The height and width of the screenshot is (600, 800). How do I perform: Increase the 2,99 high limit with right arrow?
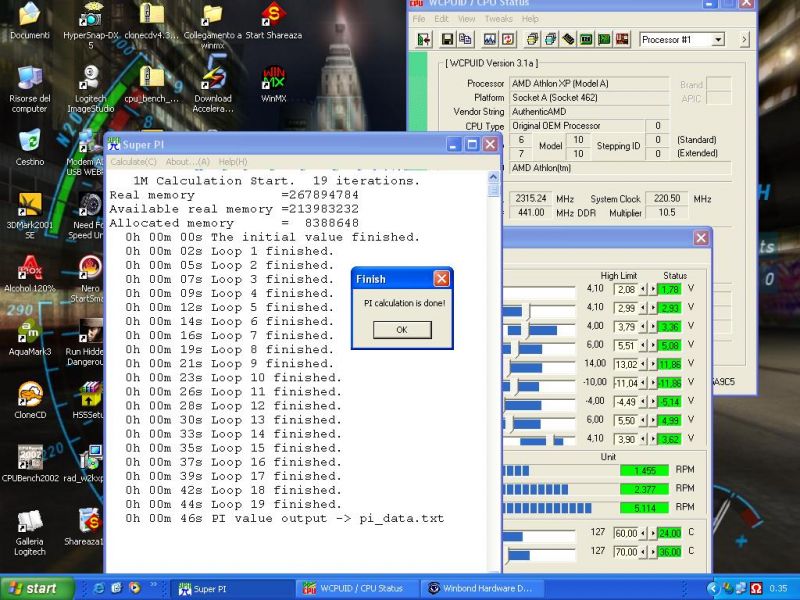tap(653, 308)
